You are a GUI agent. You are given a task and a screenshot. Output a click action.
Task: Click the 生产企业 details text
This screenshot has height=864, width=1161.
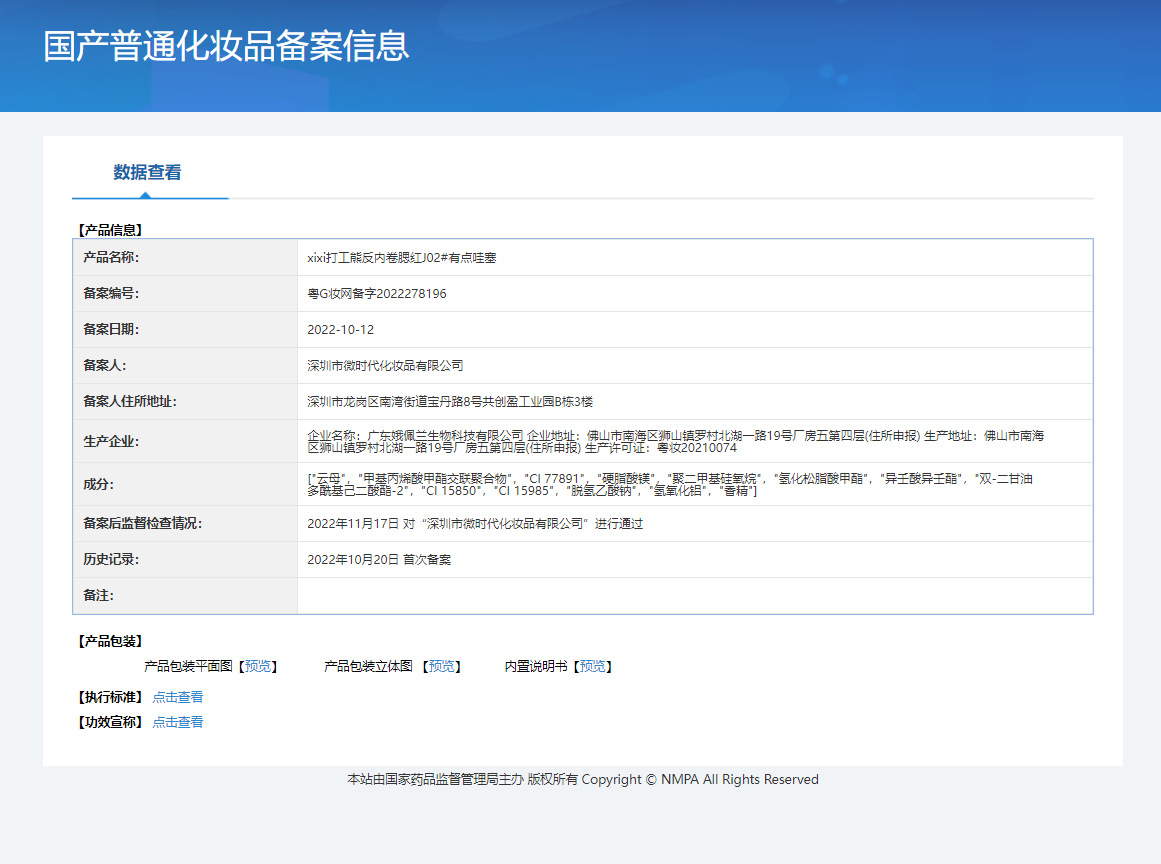675,441
